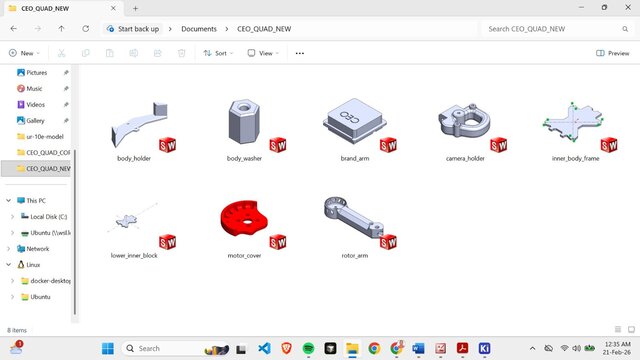The width and height of the screenshot is (640, 360).
Task: Open Adobe Acrobat from taskbar
Action: point(462,349)
